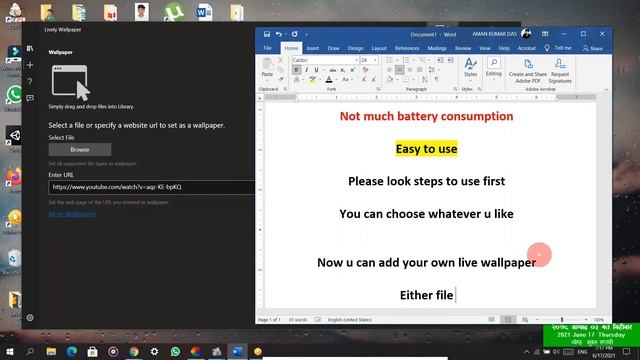Open More Wallpapers link
The height and width of the screenshot is (360, 640).
pyautogui.click(x=72, y=213)
